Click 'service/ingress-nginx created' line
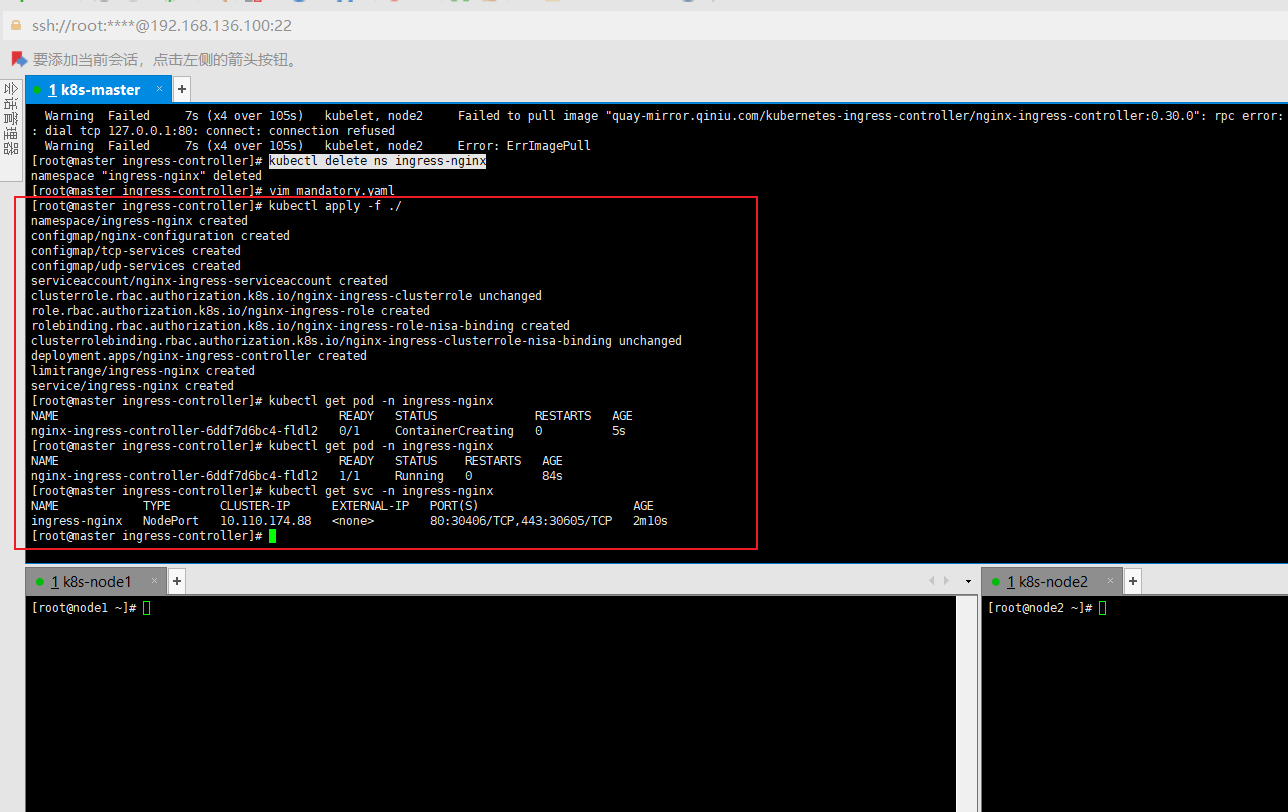This screenshot has width=1288, height=812. click(x=132, y=386)
